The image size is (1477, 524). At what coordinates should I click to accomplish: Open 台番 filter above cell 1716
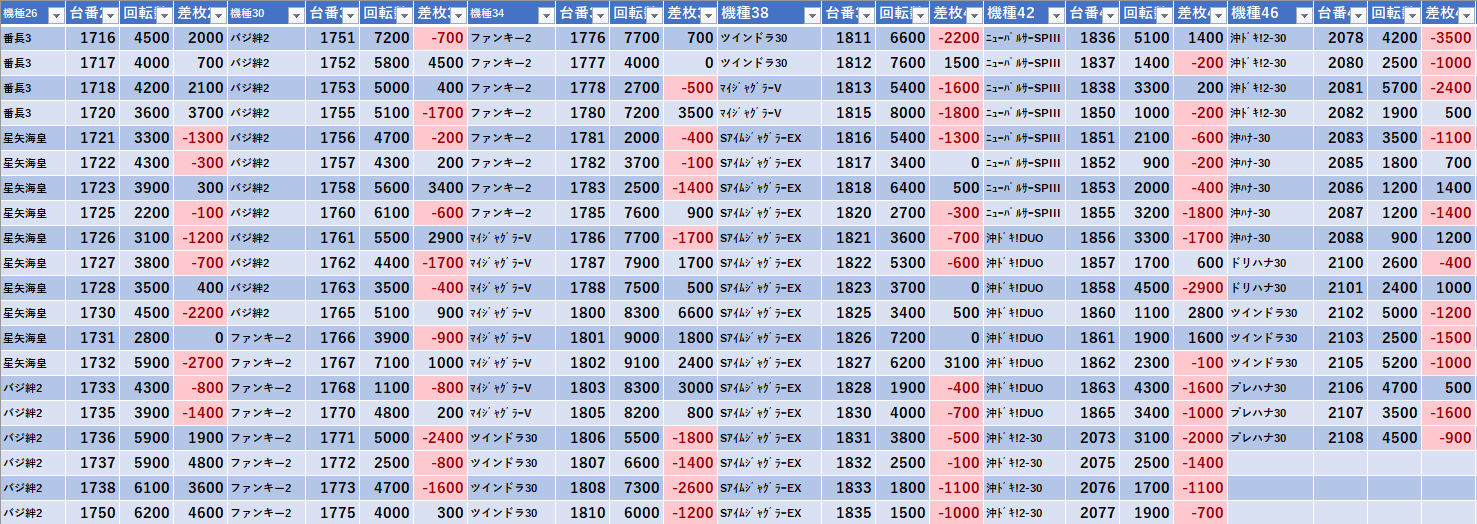coord(110,15)
